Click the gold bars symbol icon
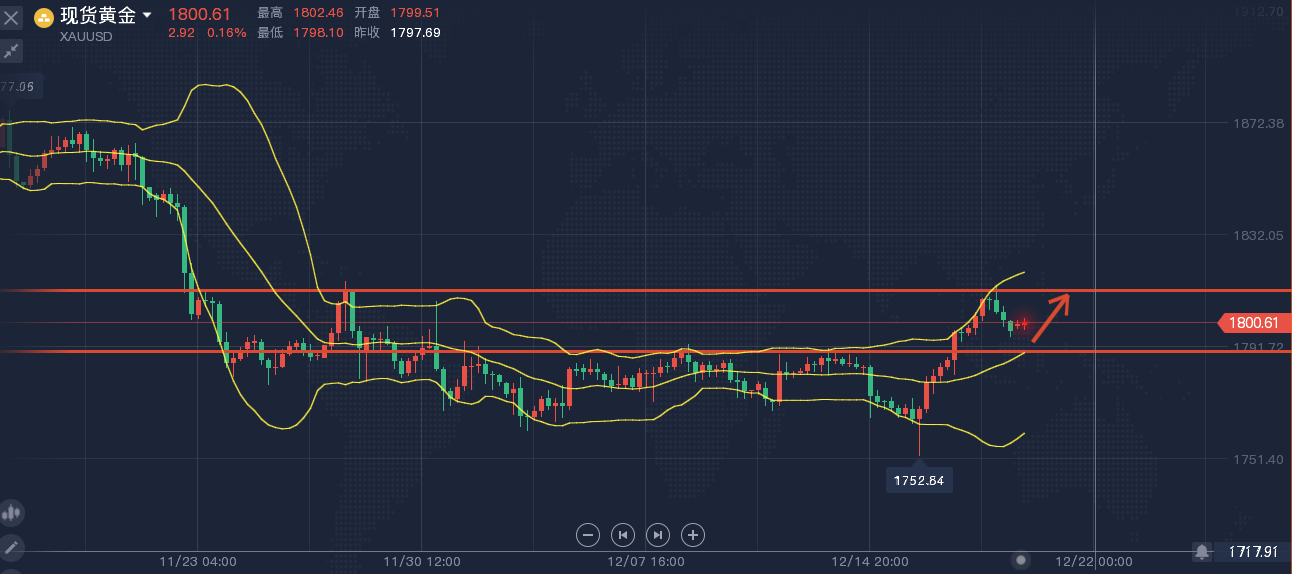This screenshot has height=574, width=1292. (x=44, y=17)
